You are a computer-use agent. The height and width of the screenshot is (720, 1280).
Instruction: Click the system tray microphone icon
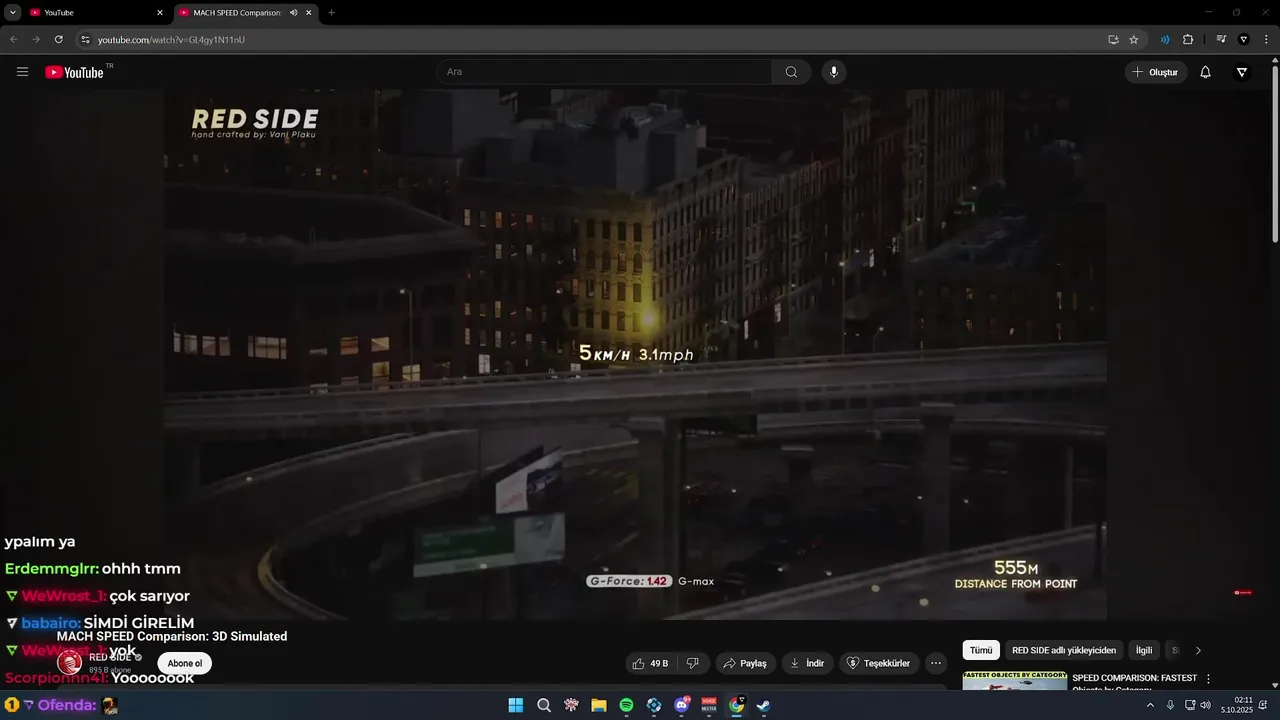coord(1170,705)
